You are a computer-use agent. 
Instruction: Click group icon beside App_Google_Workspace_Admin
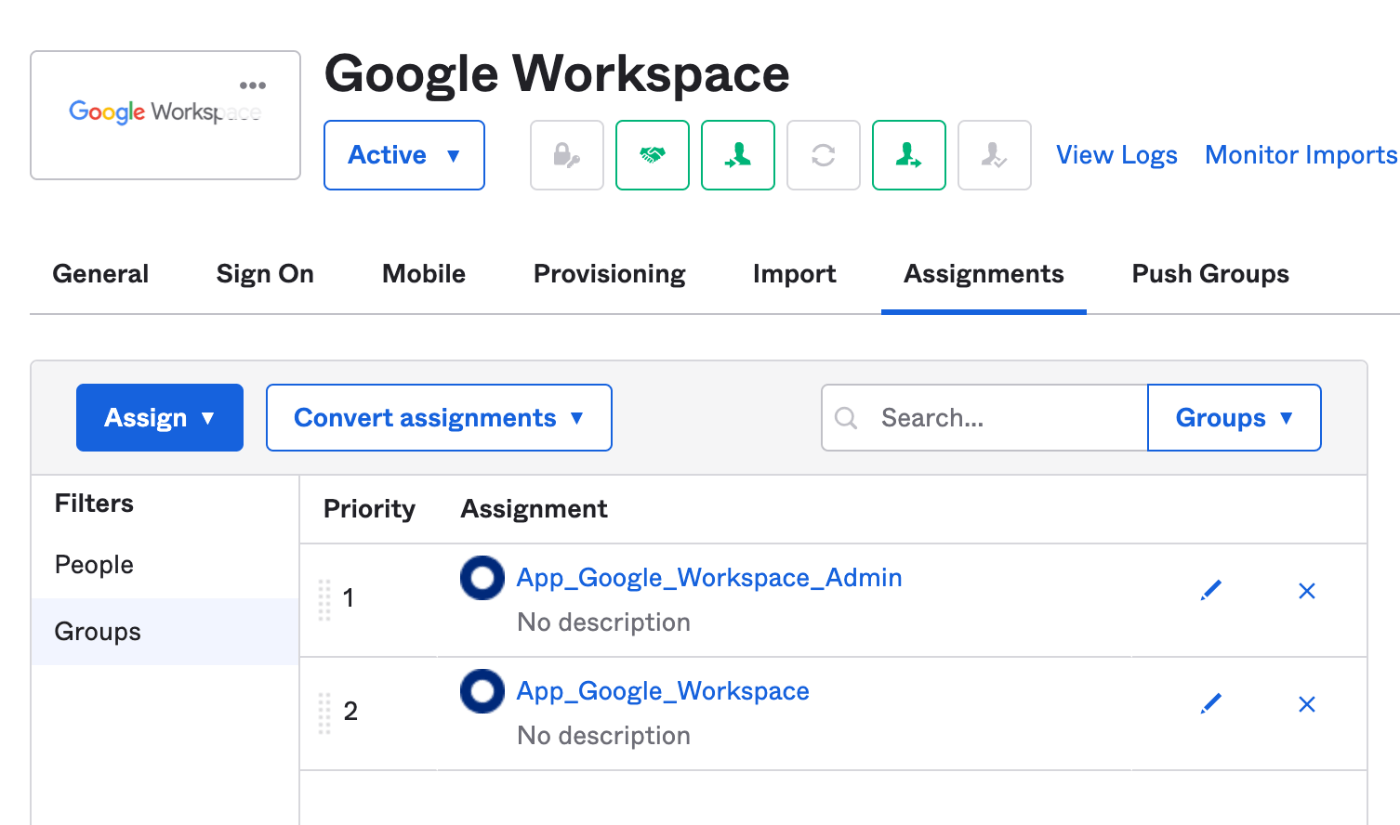pos(482,578)
